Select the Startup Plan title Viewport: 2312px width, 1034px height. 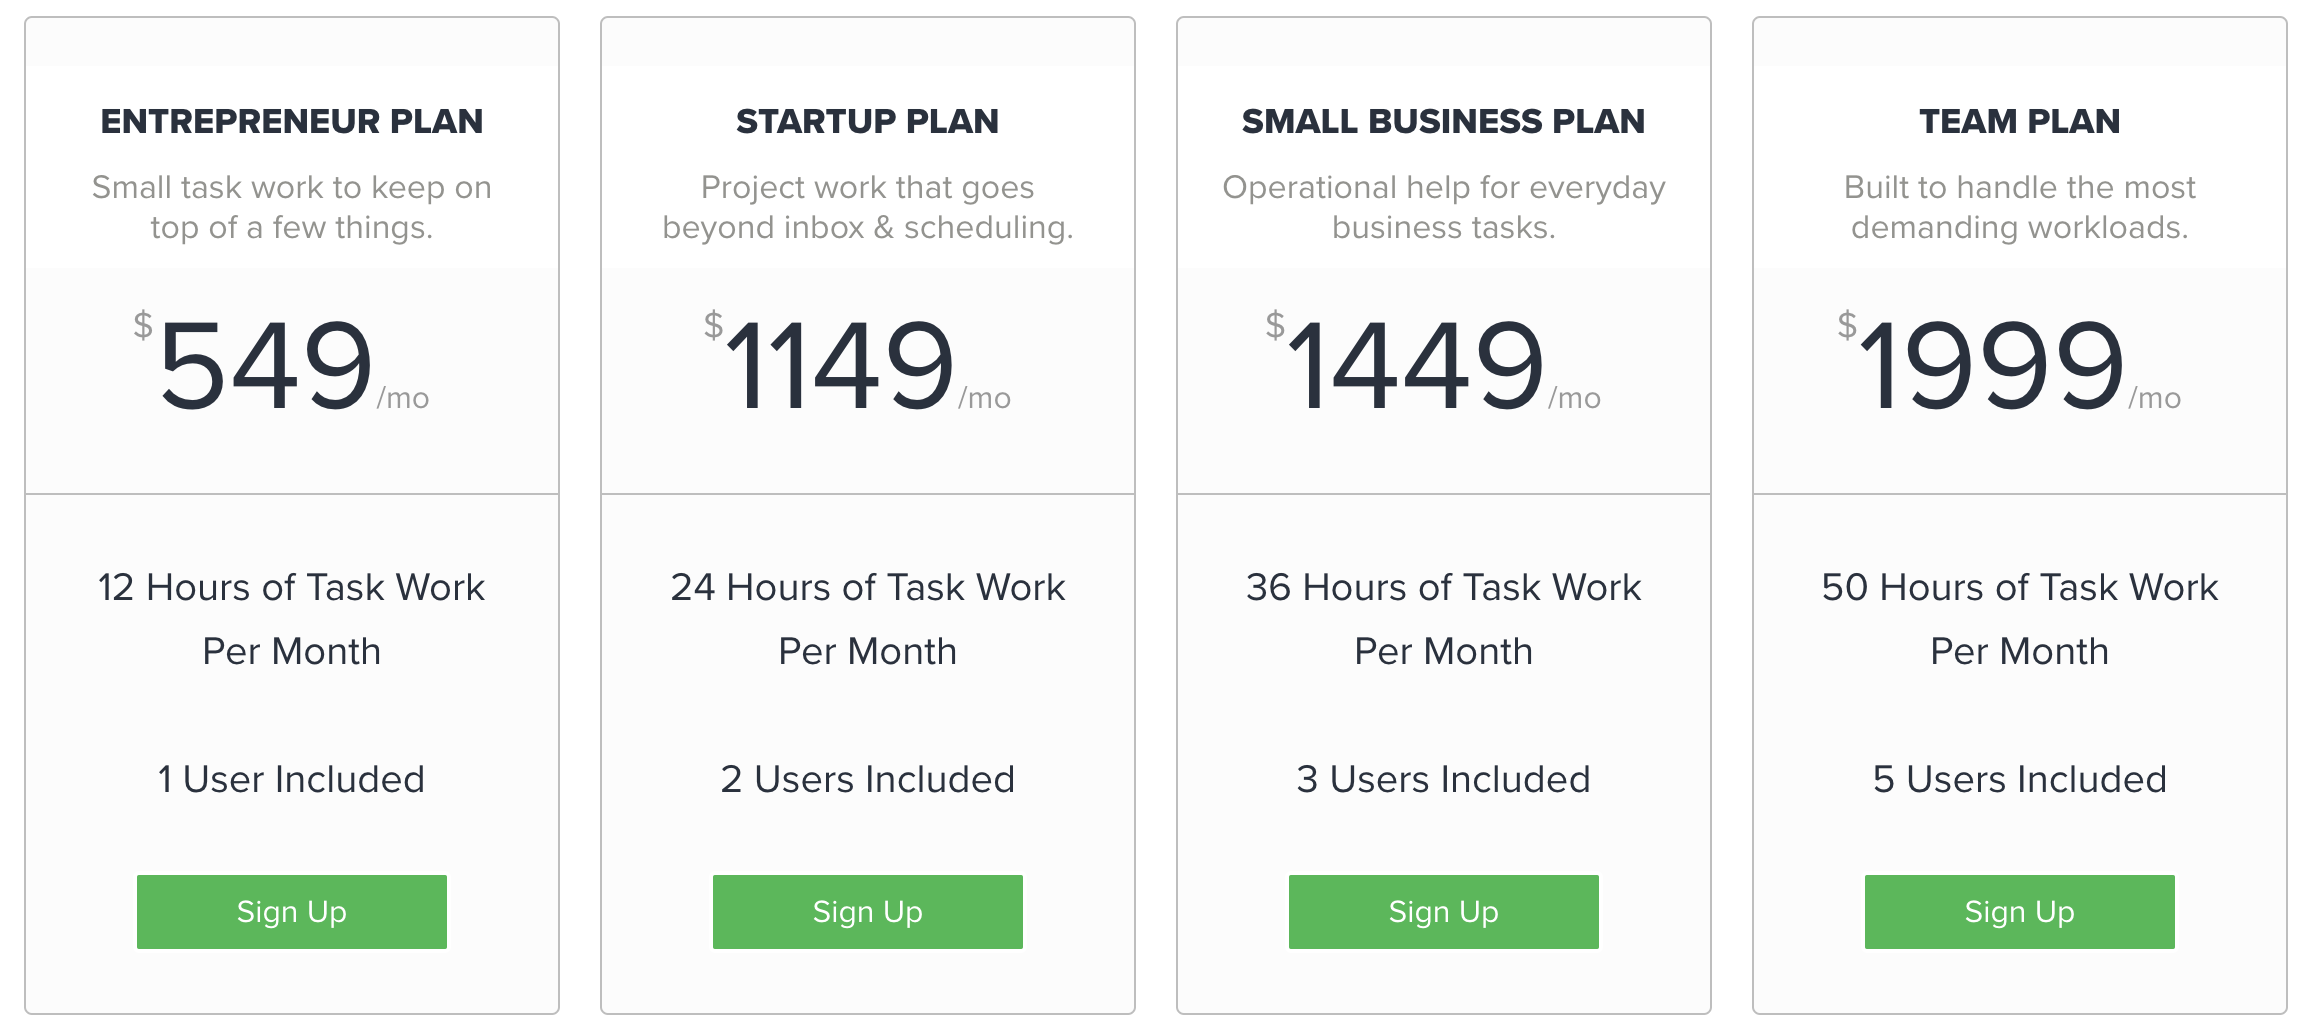[867, 121]
